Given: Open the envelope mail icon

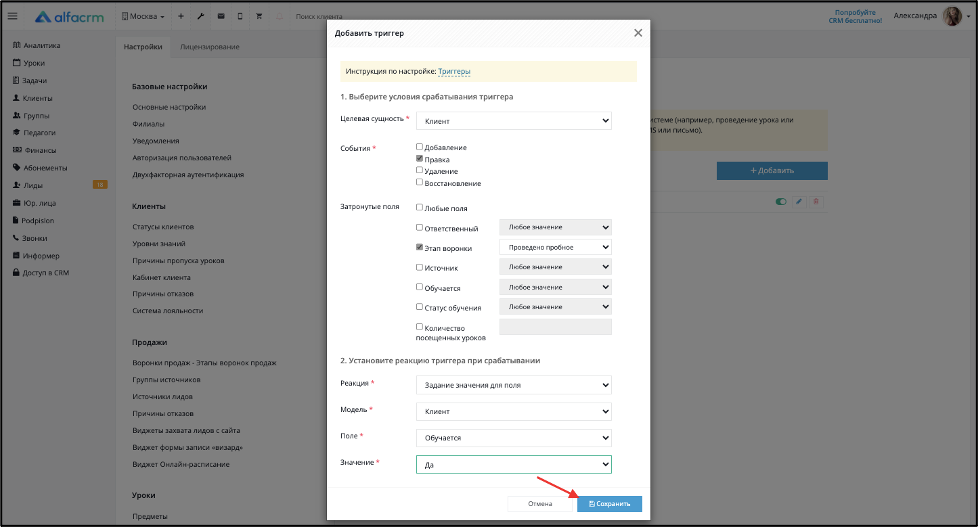Looking at the screenshot, I should 221,16.
